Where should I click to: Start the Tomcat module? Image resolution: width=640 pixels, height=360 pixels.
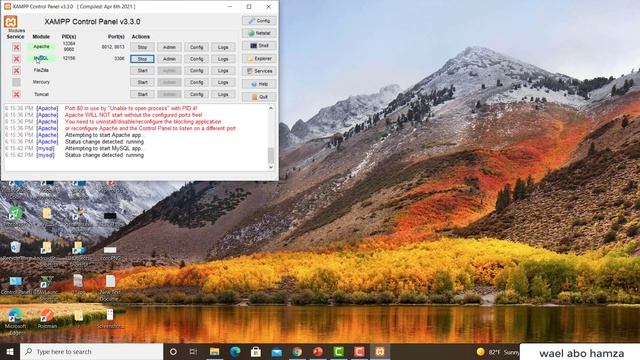[142, 94]
